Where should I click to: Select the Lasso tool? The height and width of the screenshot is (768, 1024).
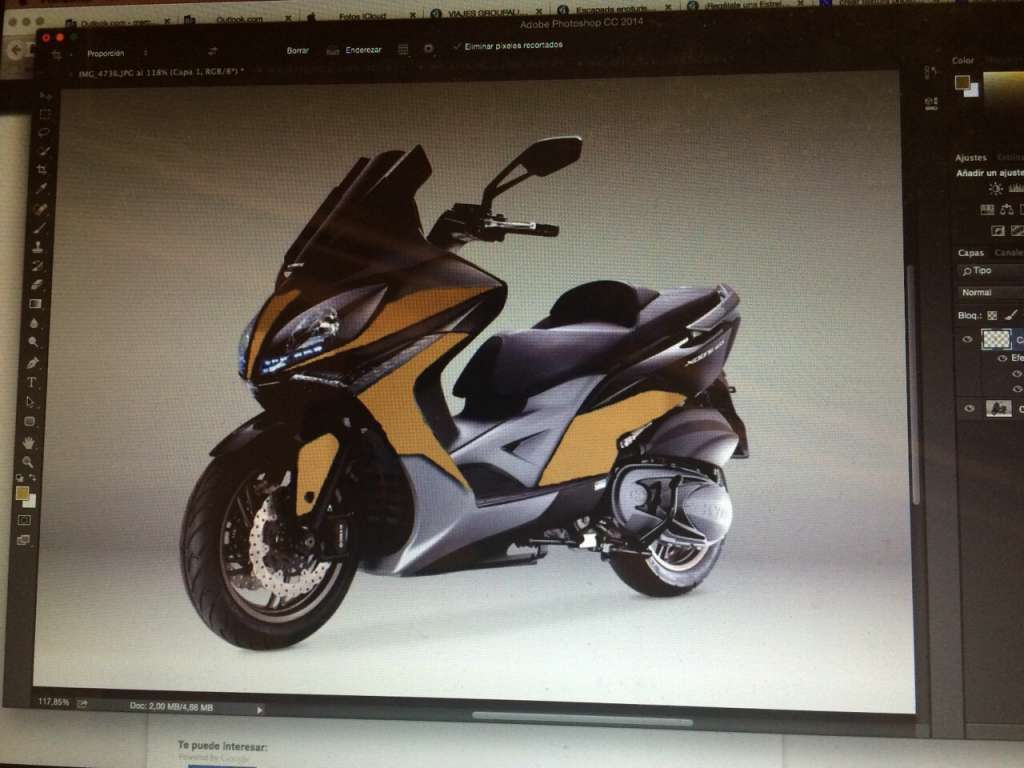coord(44,132)
